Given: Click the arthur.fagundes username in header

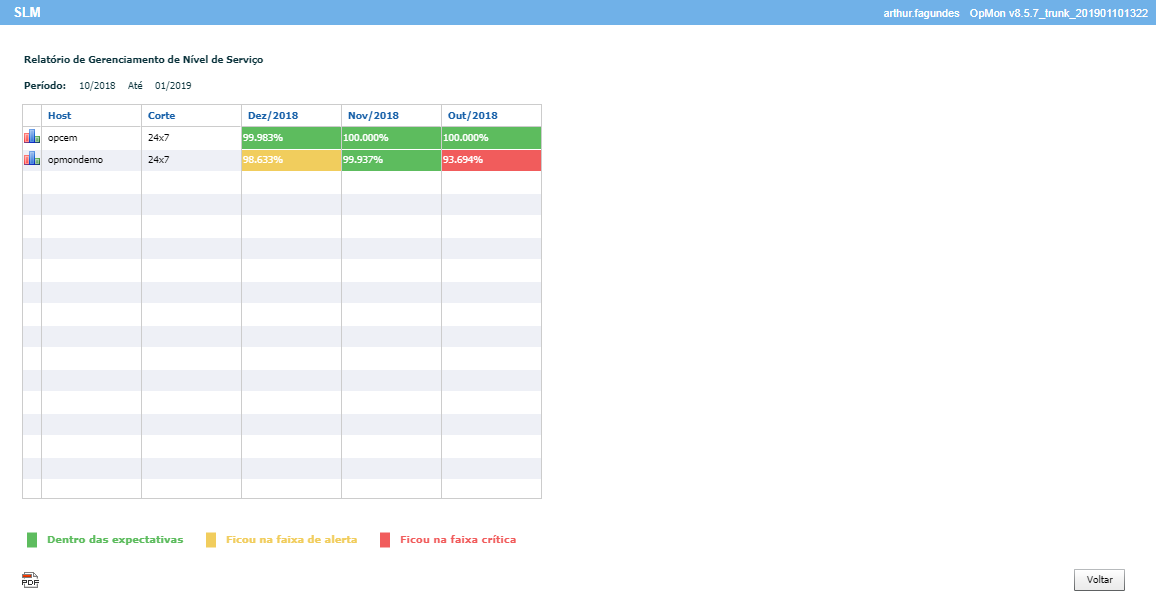Looking at the screenshot, I should coord(922,13).
